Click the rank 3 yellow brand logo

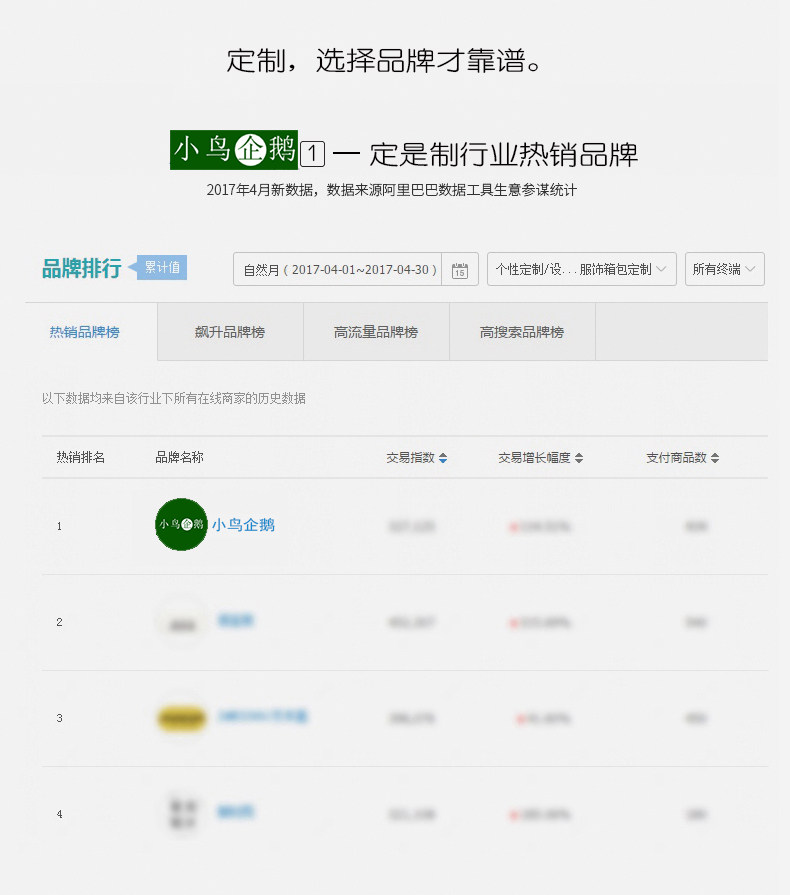pyautogui.click(x=182, y=718)
